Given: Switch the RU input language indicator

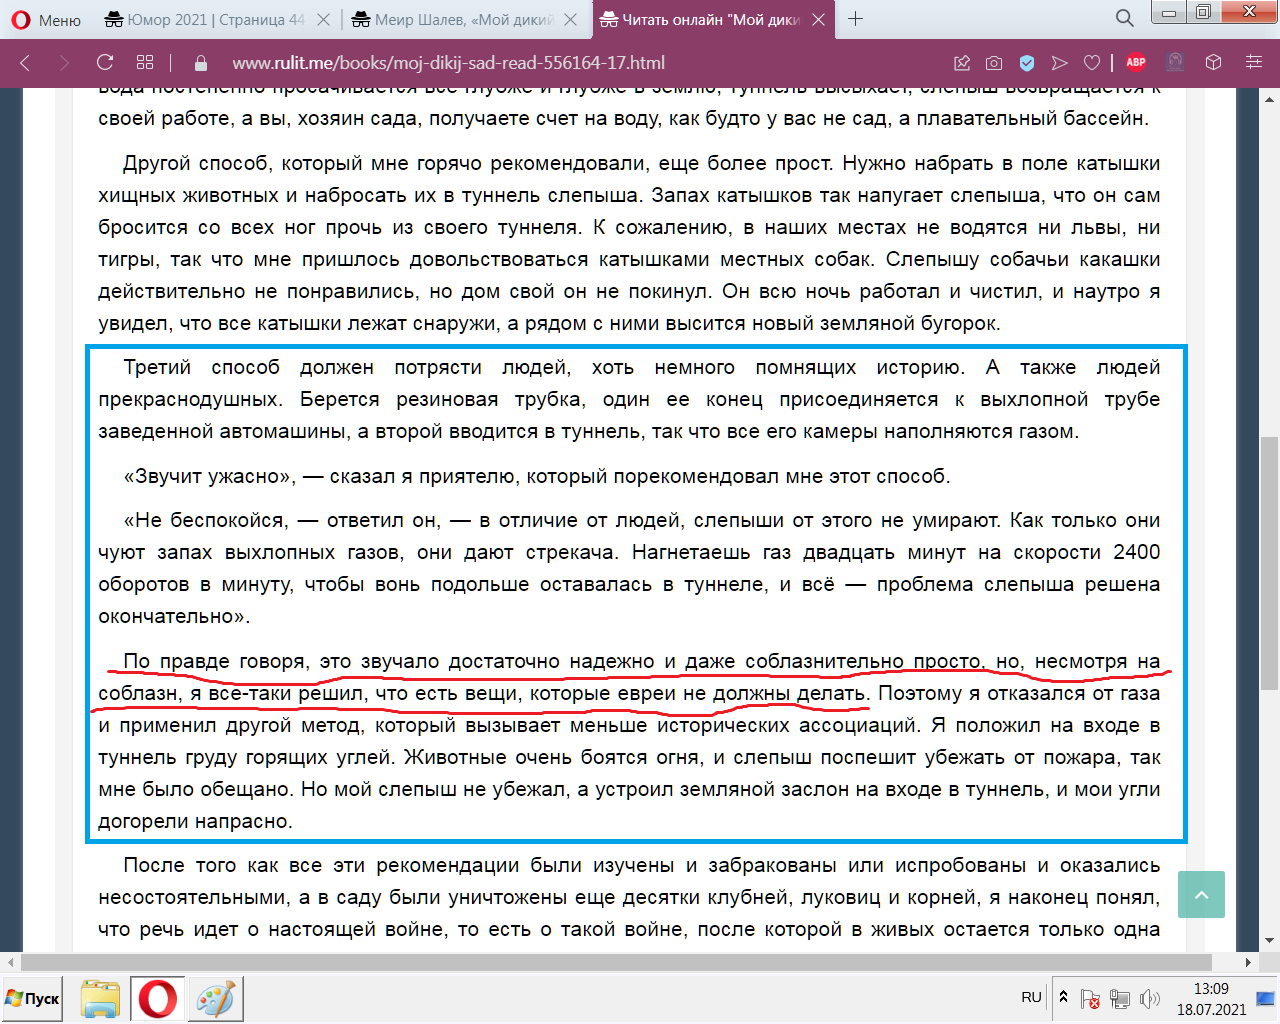Looking at the screenshot, I should pos(1031,997).
